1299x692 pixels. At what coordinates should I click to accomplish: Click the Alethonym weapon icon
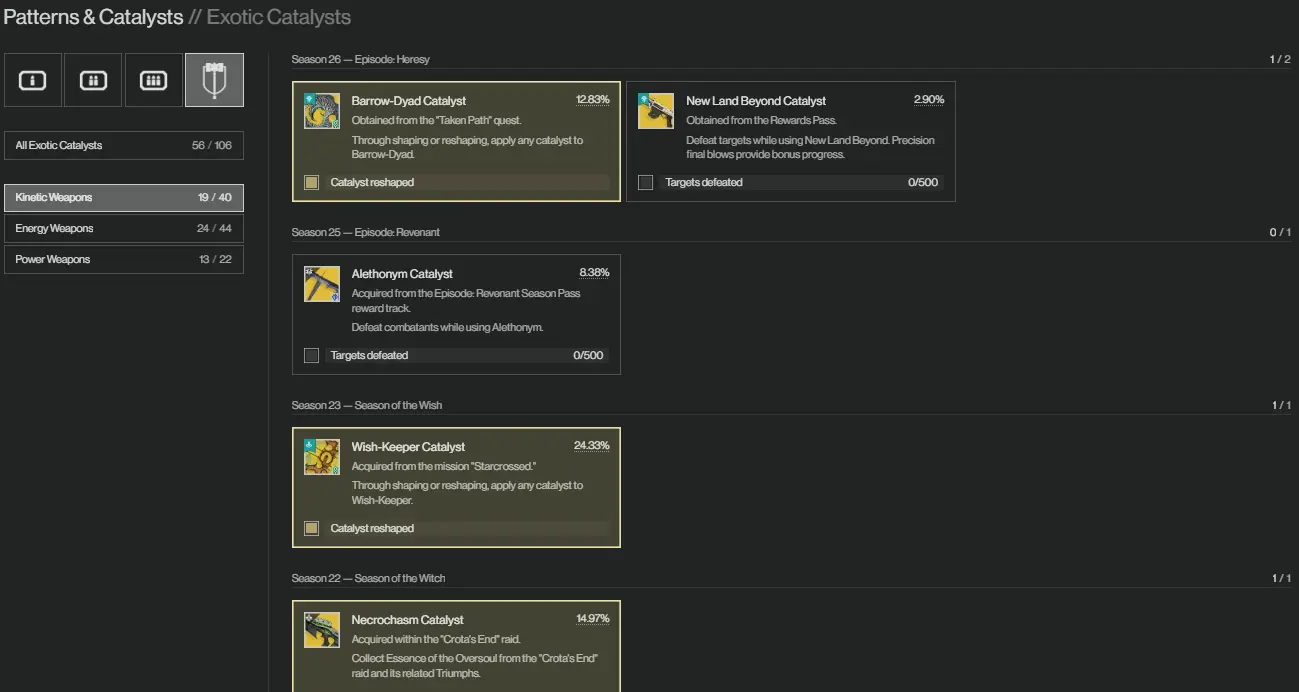[322, 284]
